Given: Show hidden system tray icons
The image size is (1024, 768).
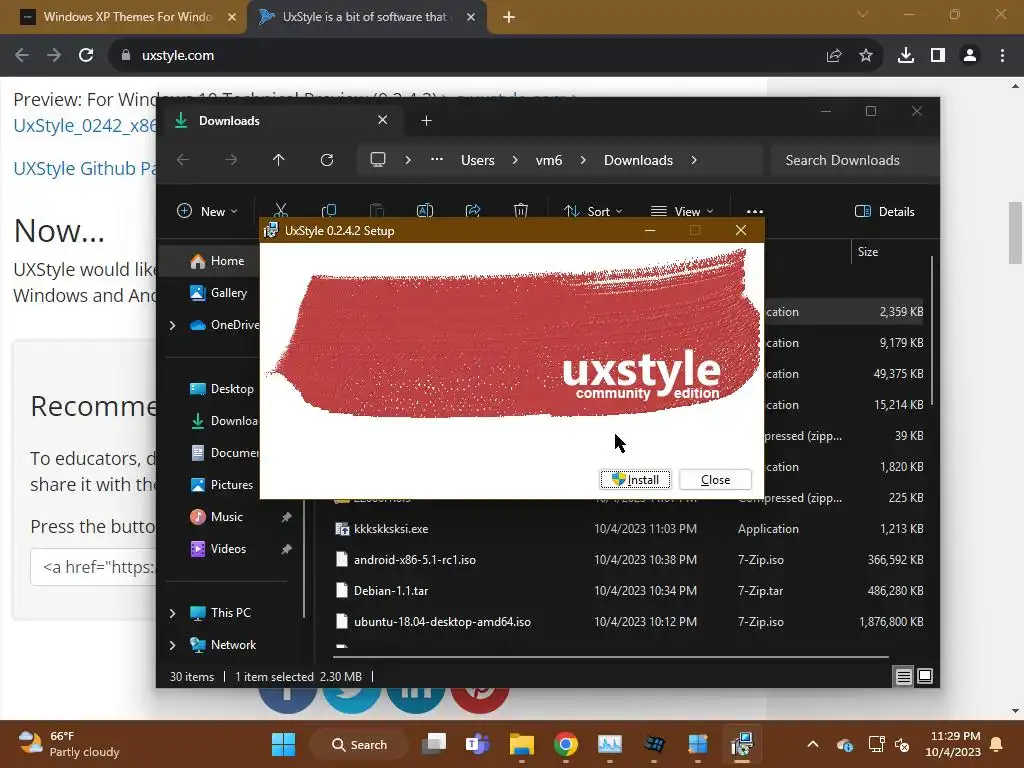Looking at the screenshot, I should (812, 744).
